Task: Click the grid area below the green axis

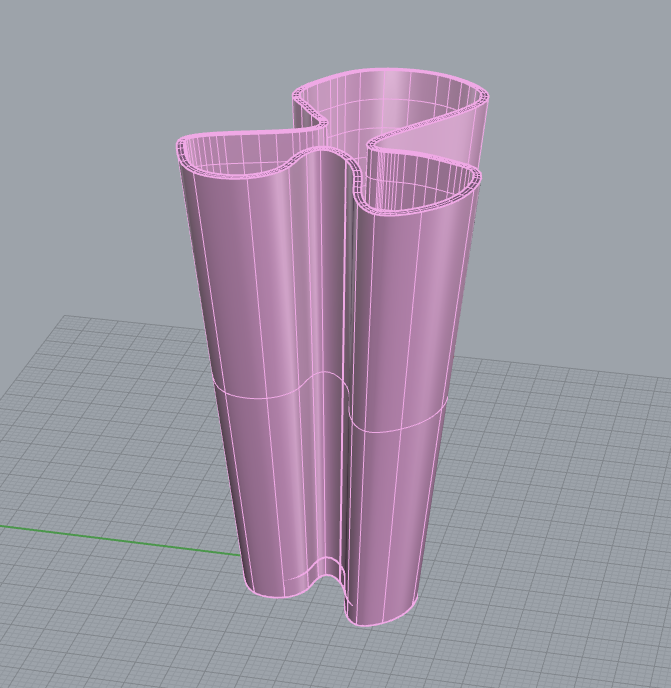Action: [120, 620]
